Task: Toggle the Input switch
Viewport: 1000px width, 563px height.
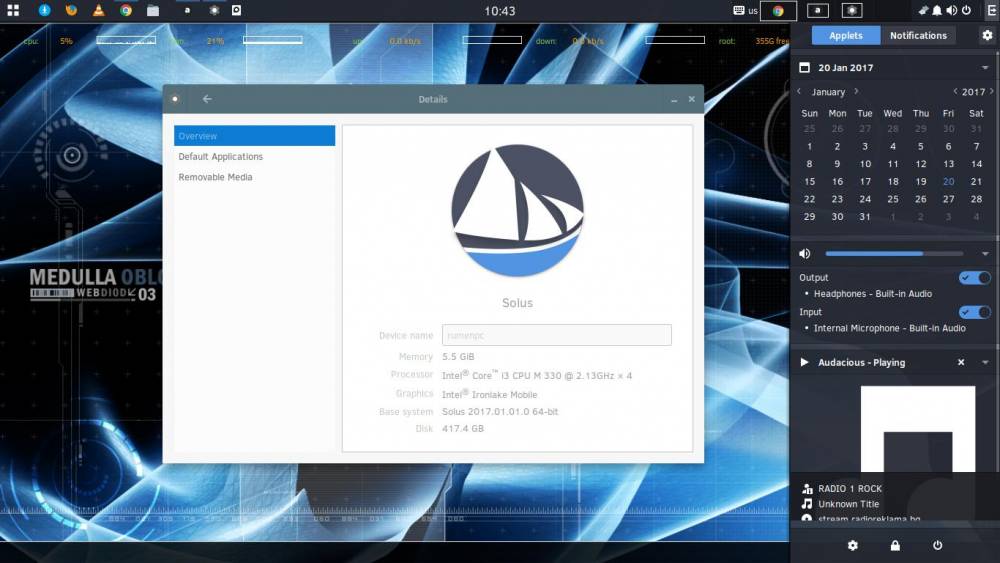Action: (974, 312)
